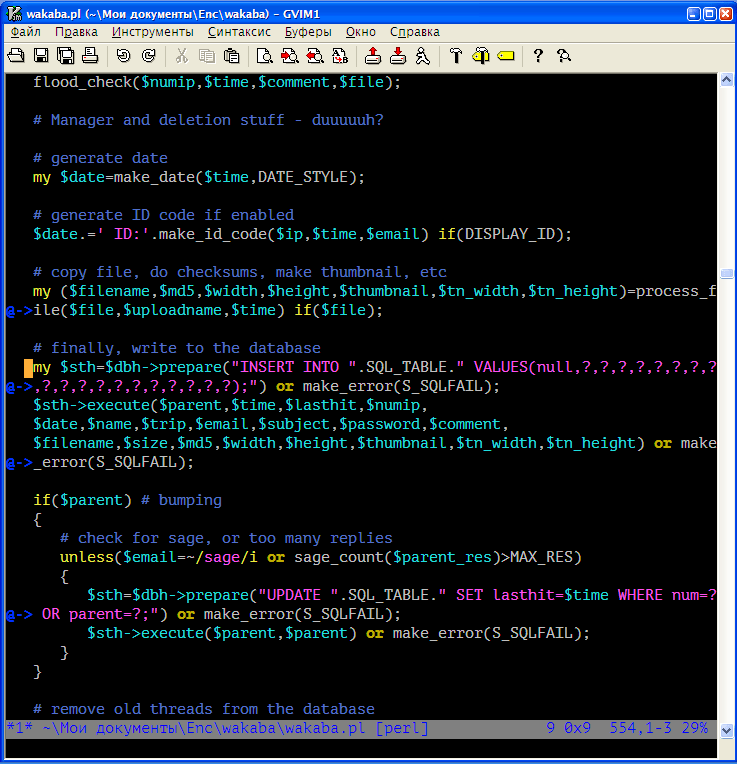Cut selection with scissors icon
The height and width of the screenshot is (764, 737).
point(182,56)
